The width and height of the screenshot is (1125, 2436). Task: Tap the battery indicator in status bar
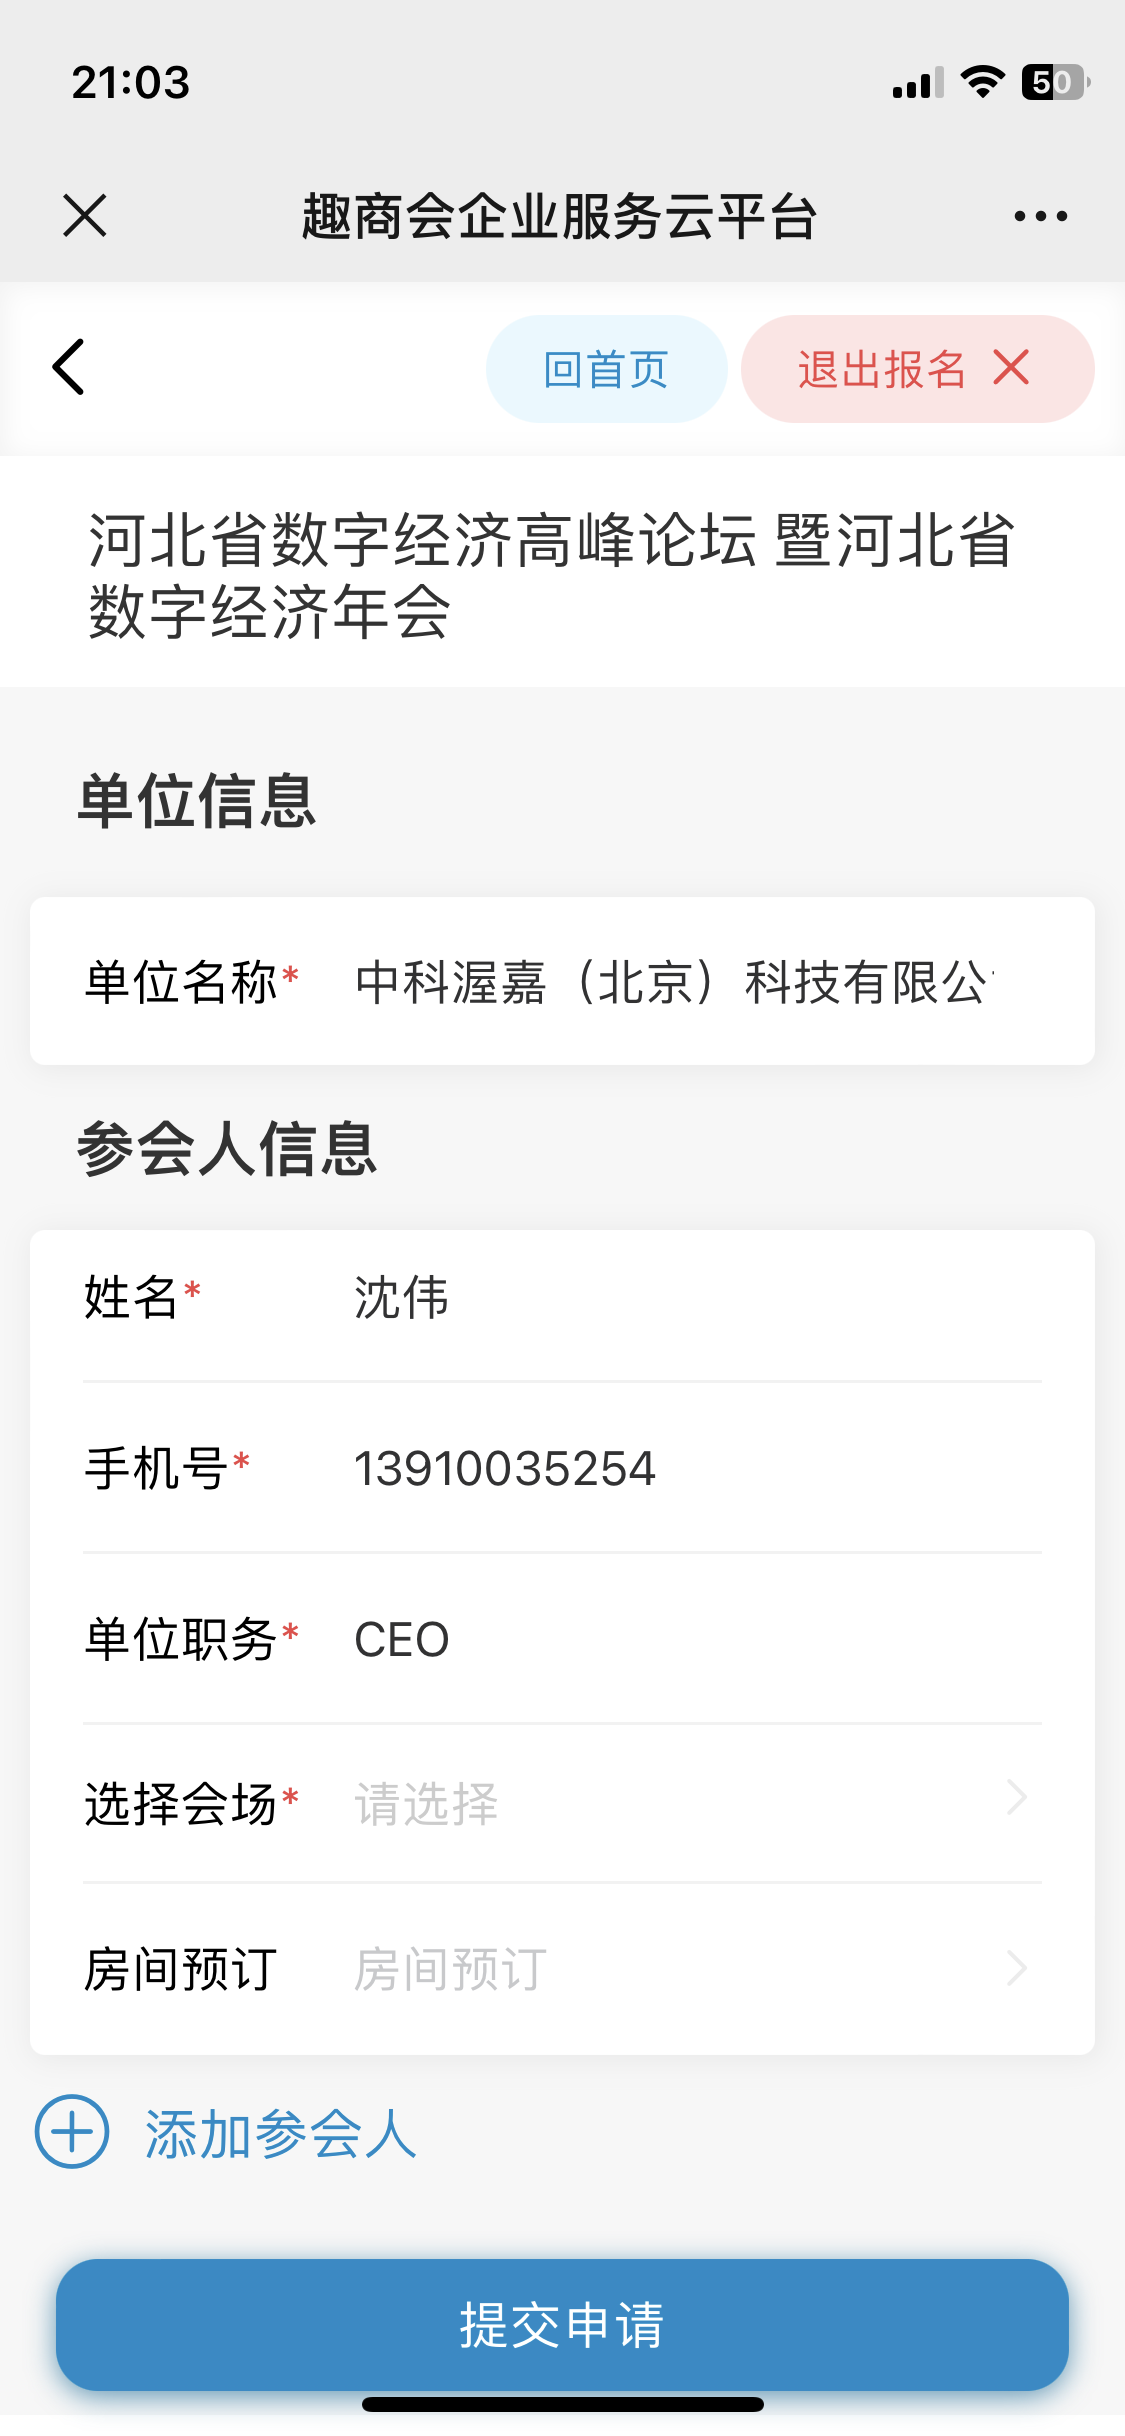point(1054,82)
